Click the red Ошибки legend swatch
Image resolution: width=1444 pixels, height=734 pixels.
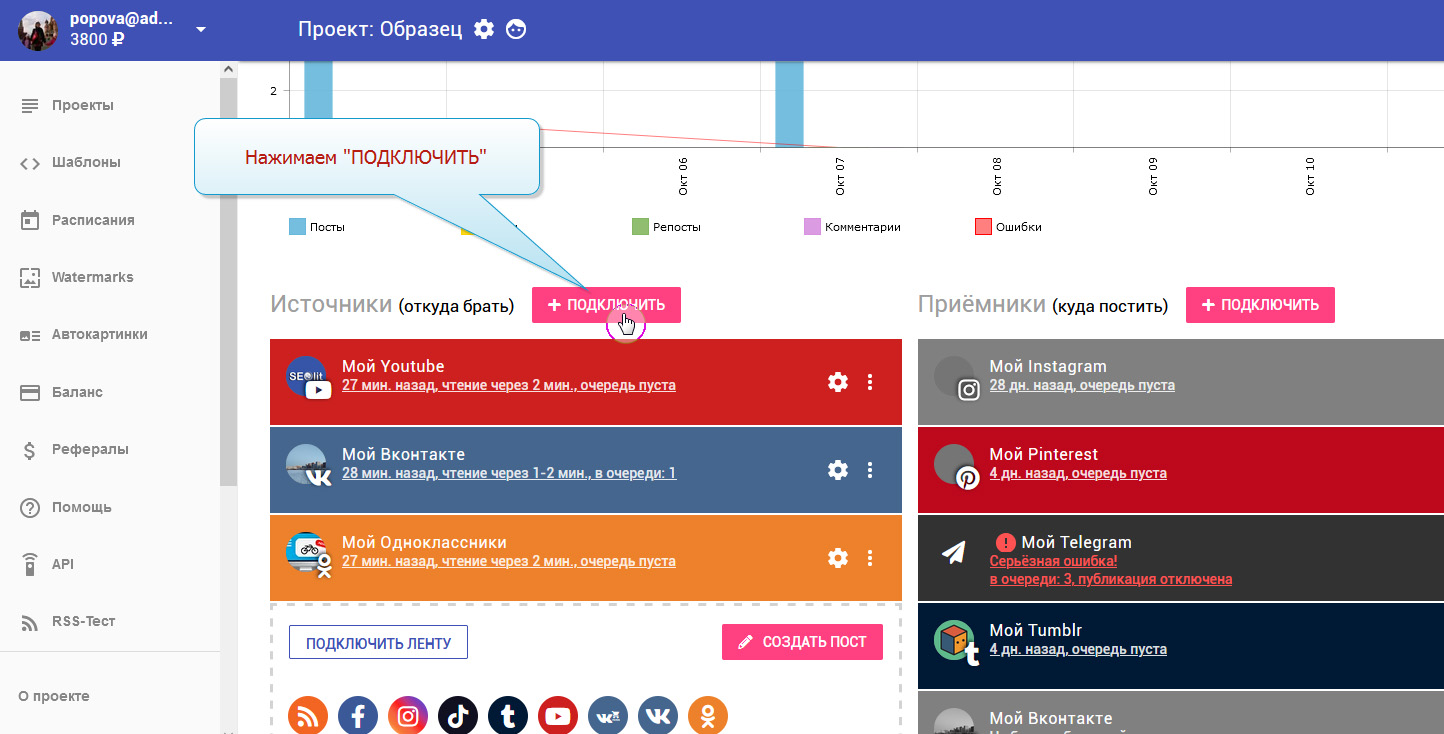983,227
